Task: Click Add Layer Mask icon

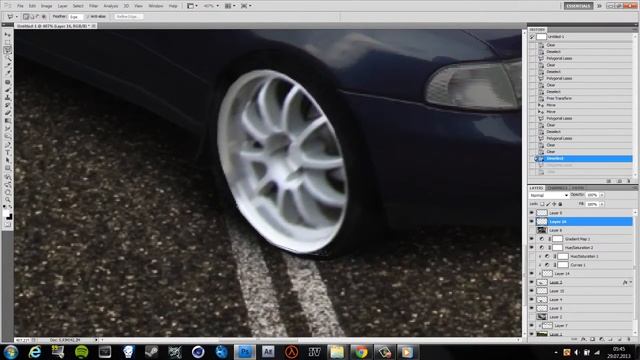Action: (x=593, y=339)
